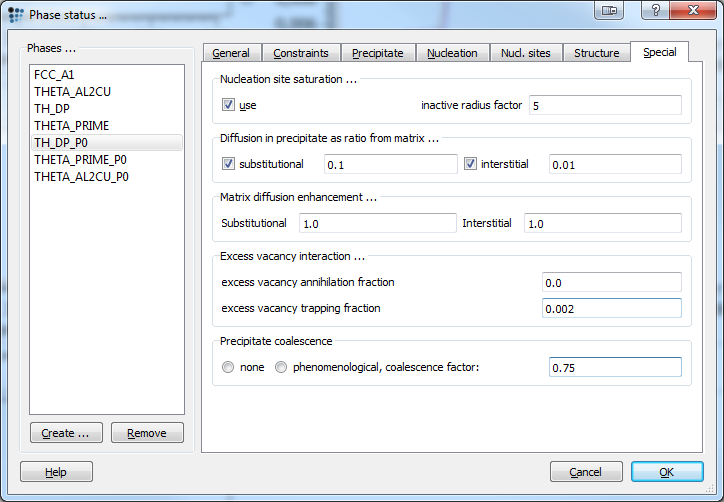Viewport: 724px width, 502px height.
Task: Toggle the nucleation site saturation 'use' checkbox
Action: pyautogui.click(x=228, y=105)
